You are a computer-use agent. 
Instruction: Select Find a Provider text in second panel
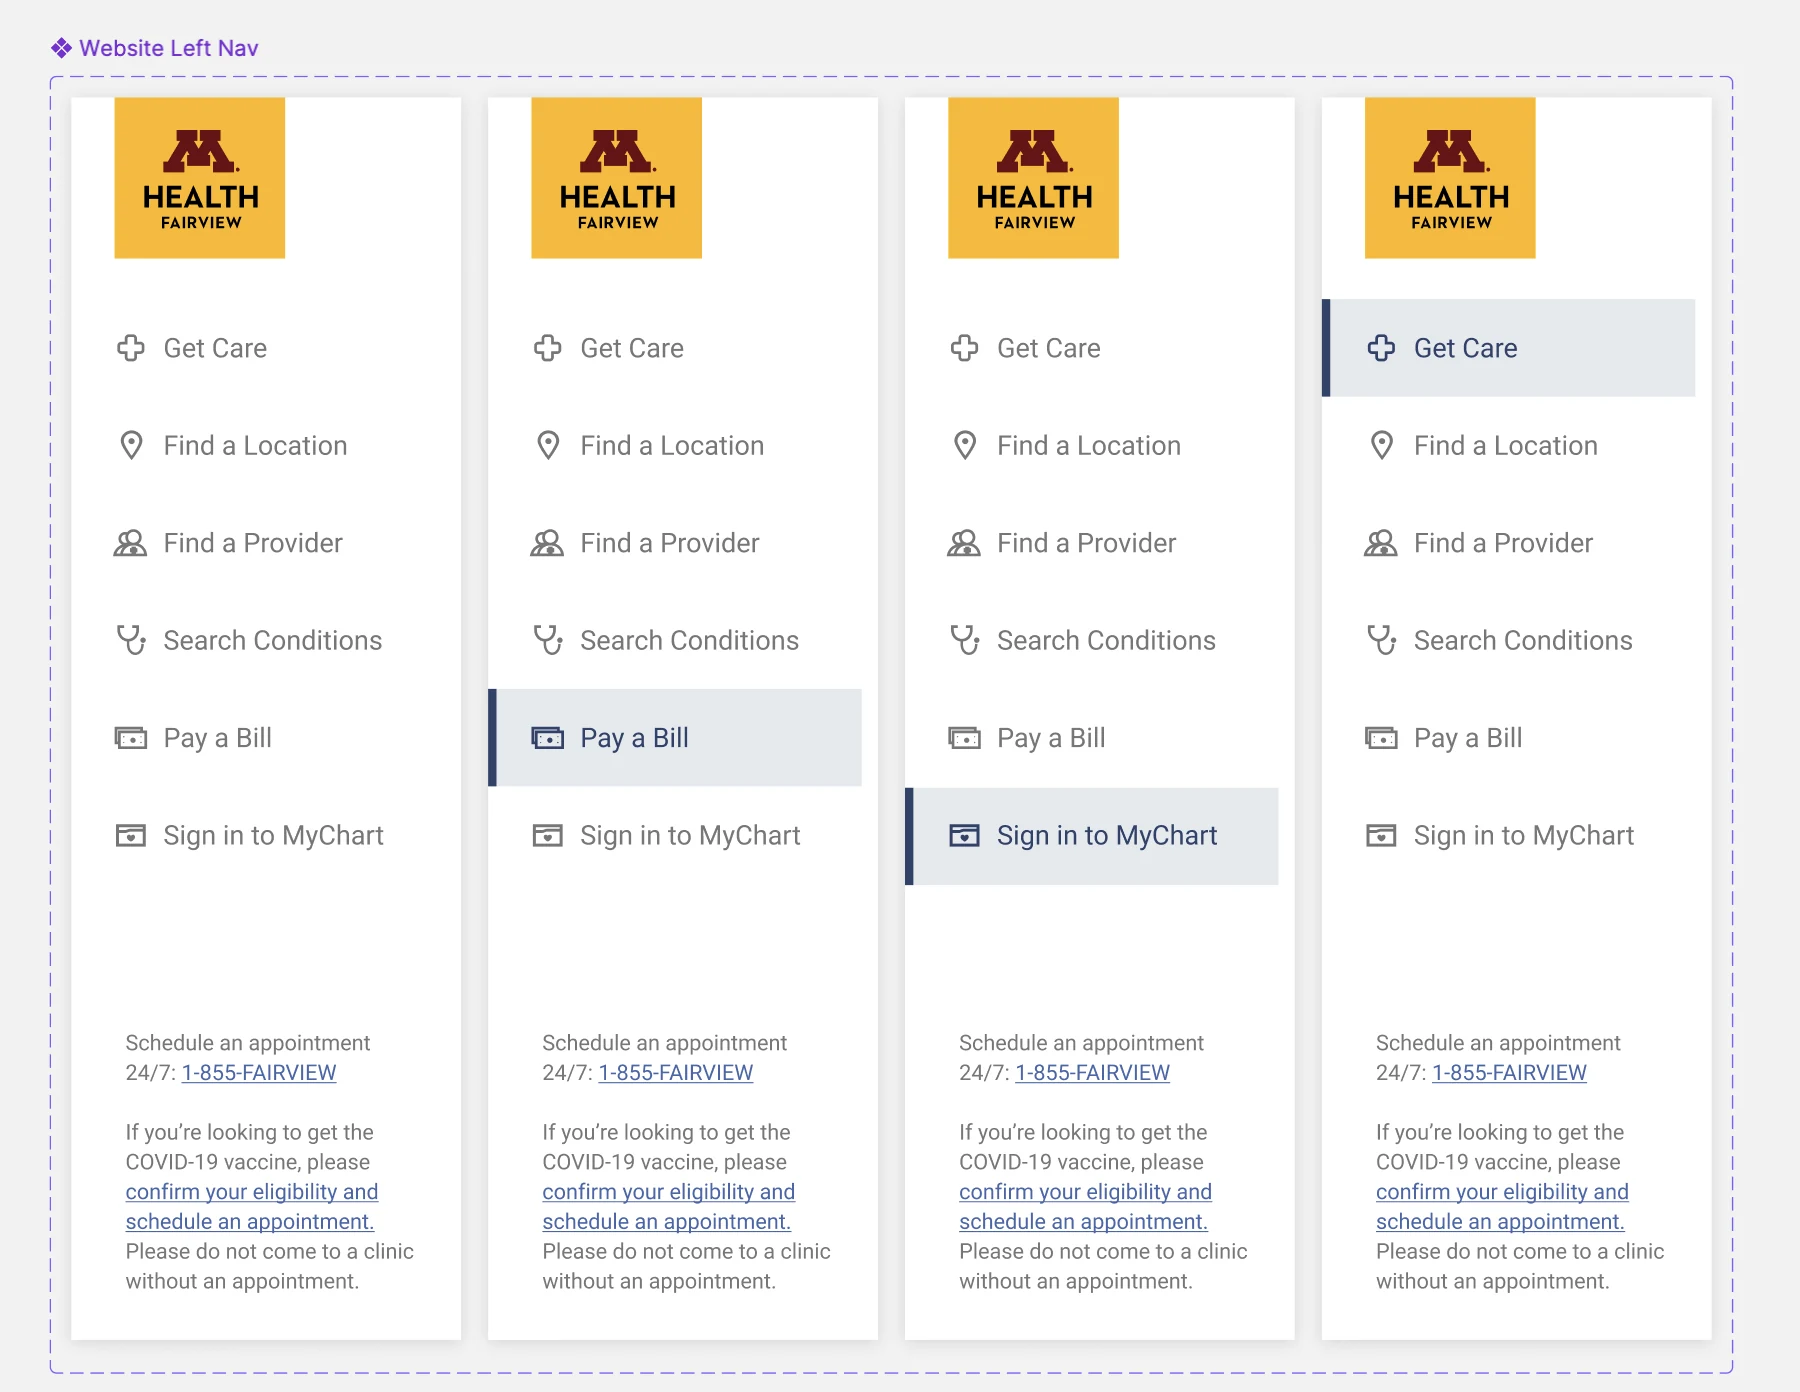670,543
